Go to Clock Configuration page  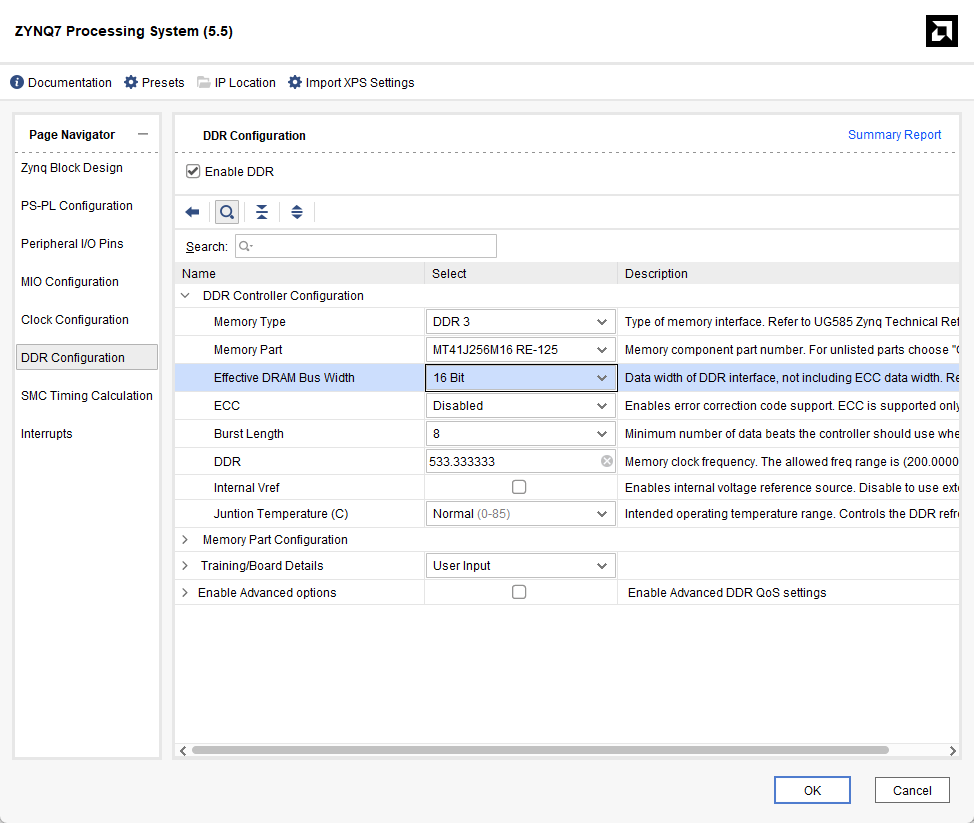(75, 319)
